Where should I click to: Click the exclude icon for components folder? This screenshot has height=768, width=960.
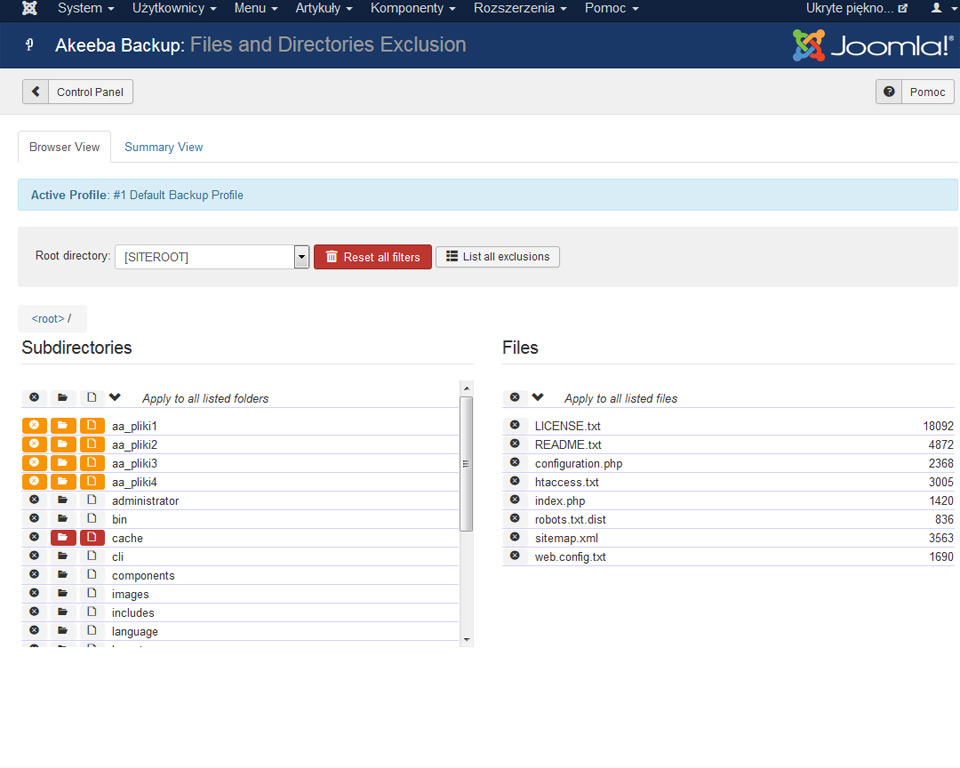tap(34, 574)
